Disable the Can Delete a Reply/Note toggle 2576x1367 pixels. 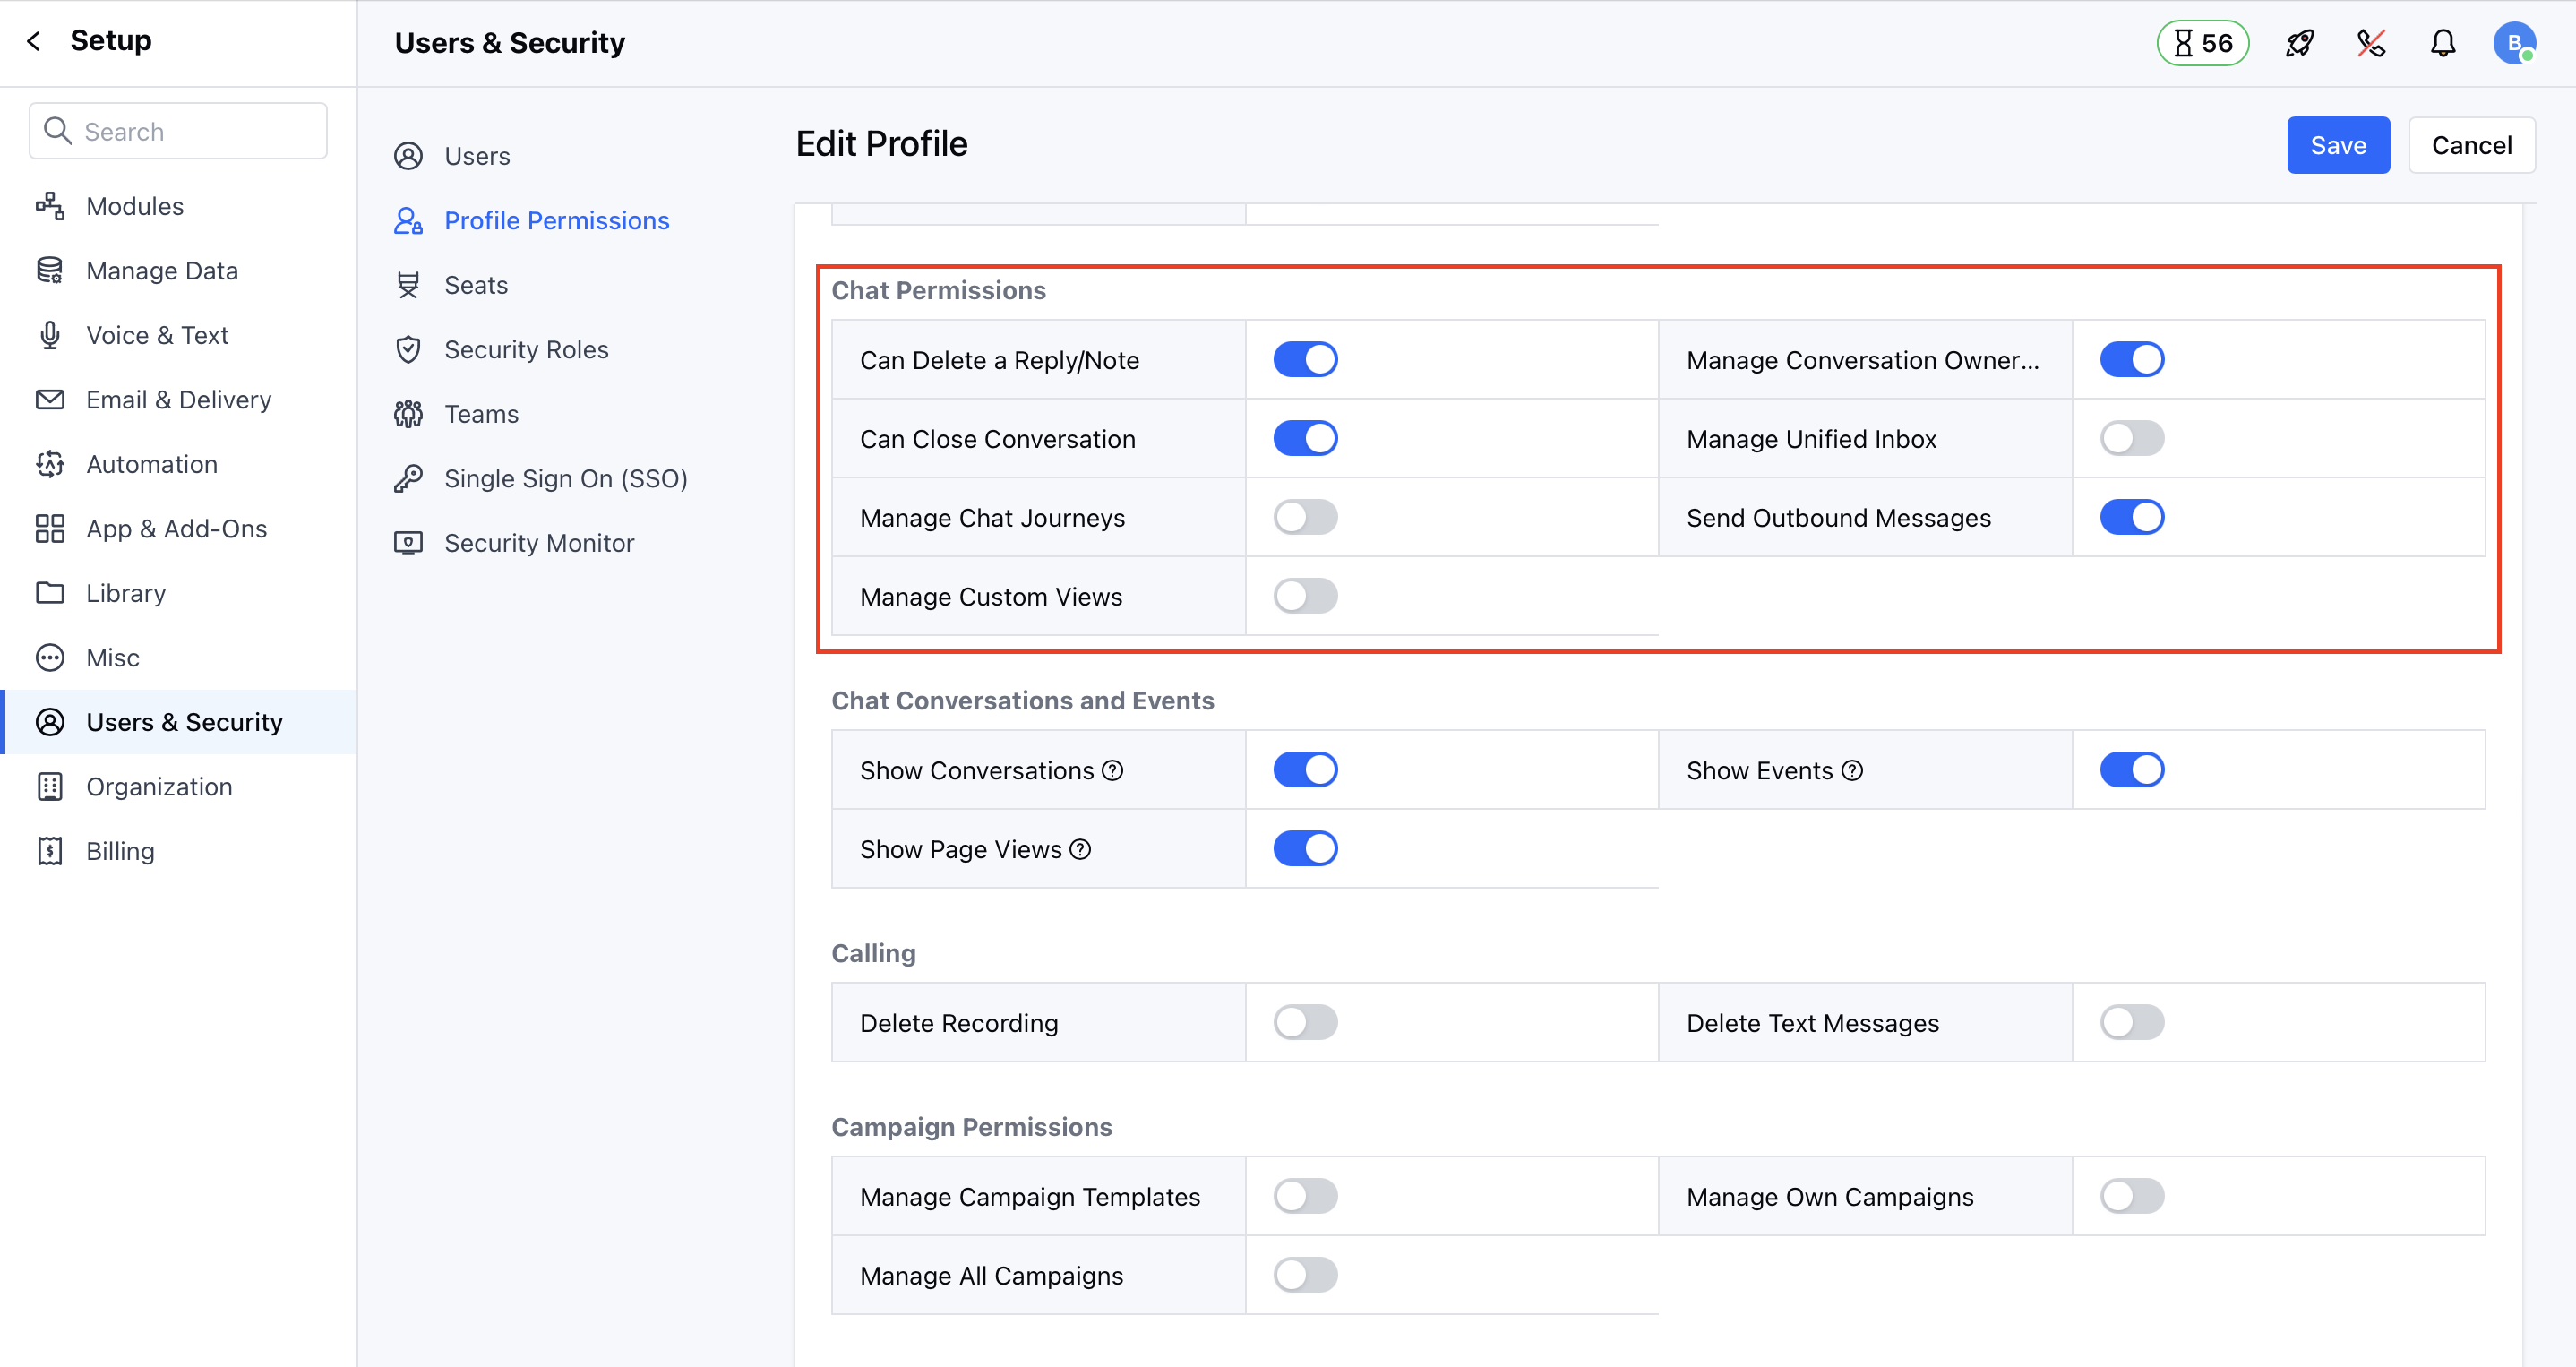point(1305,358)
